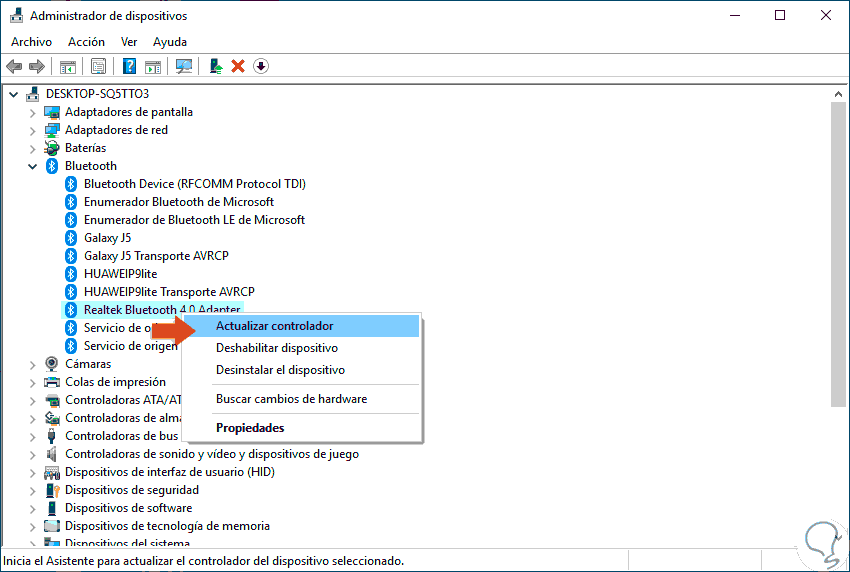Select Galaxy J5 Transporte AVRCP
Viewport: 850px width, 572px height.
156,255
